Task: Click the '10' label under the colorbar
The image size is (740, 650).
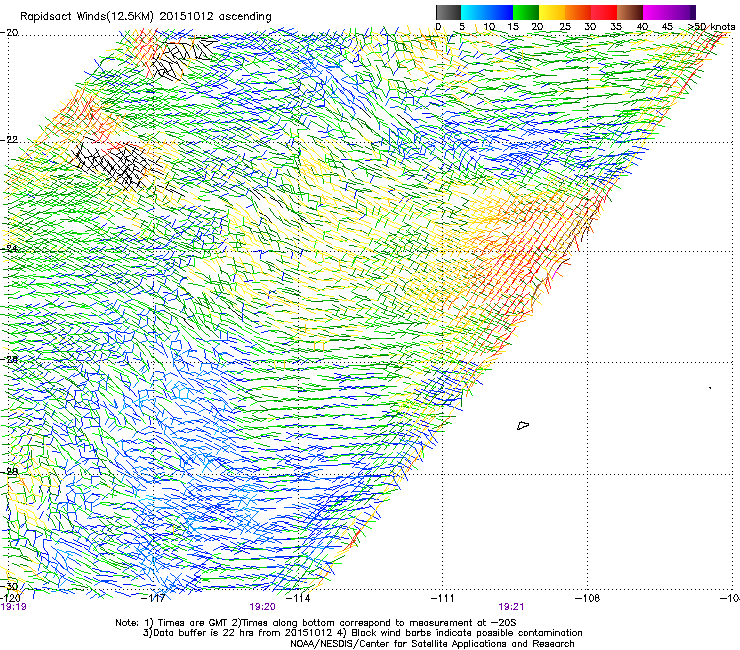Action: click(x=489, y=27)
